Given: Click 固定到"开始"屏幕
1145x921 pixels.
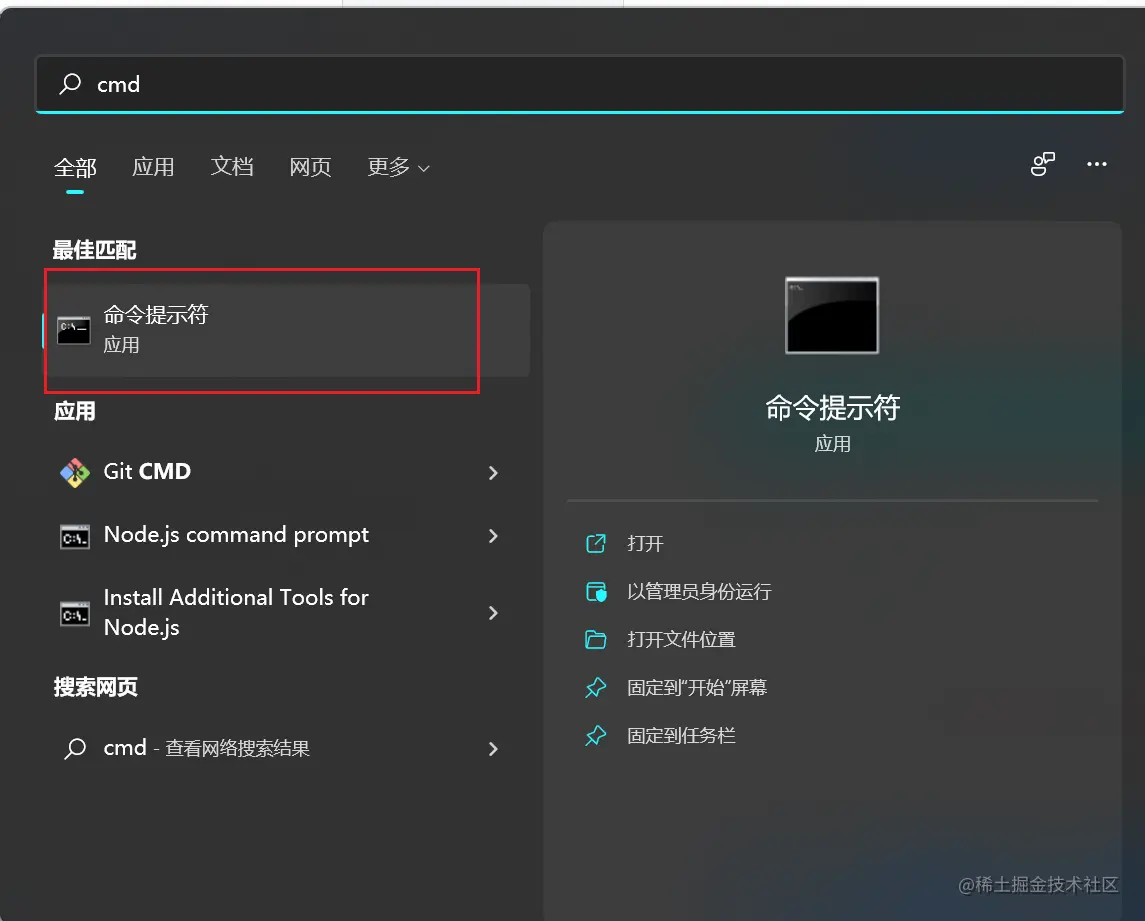Looking at the screenshot, I should 697,688.
